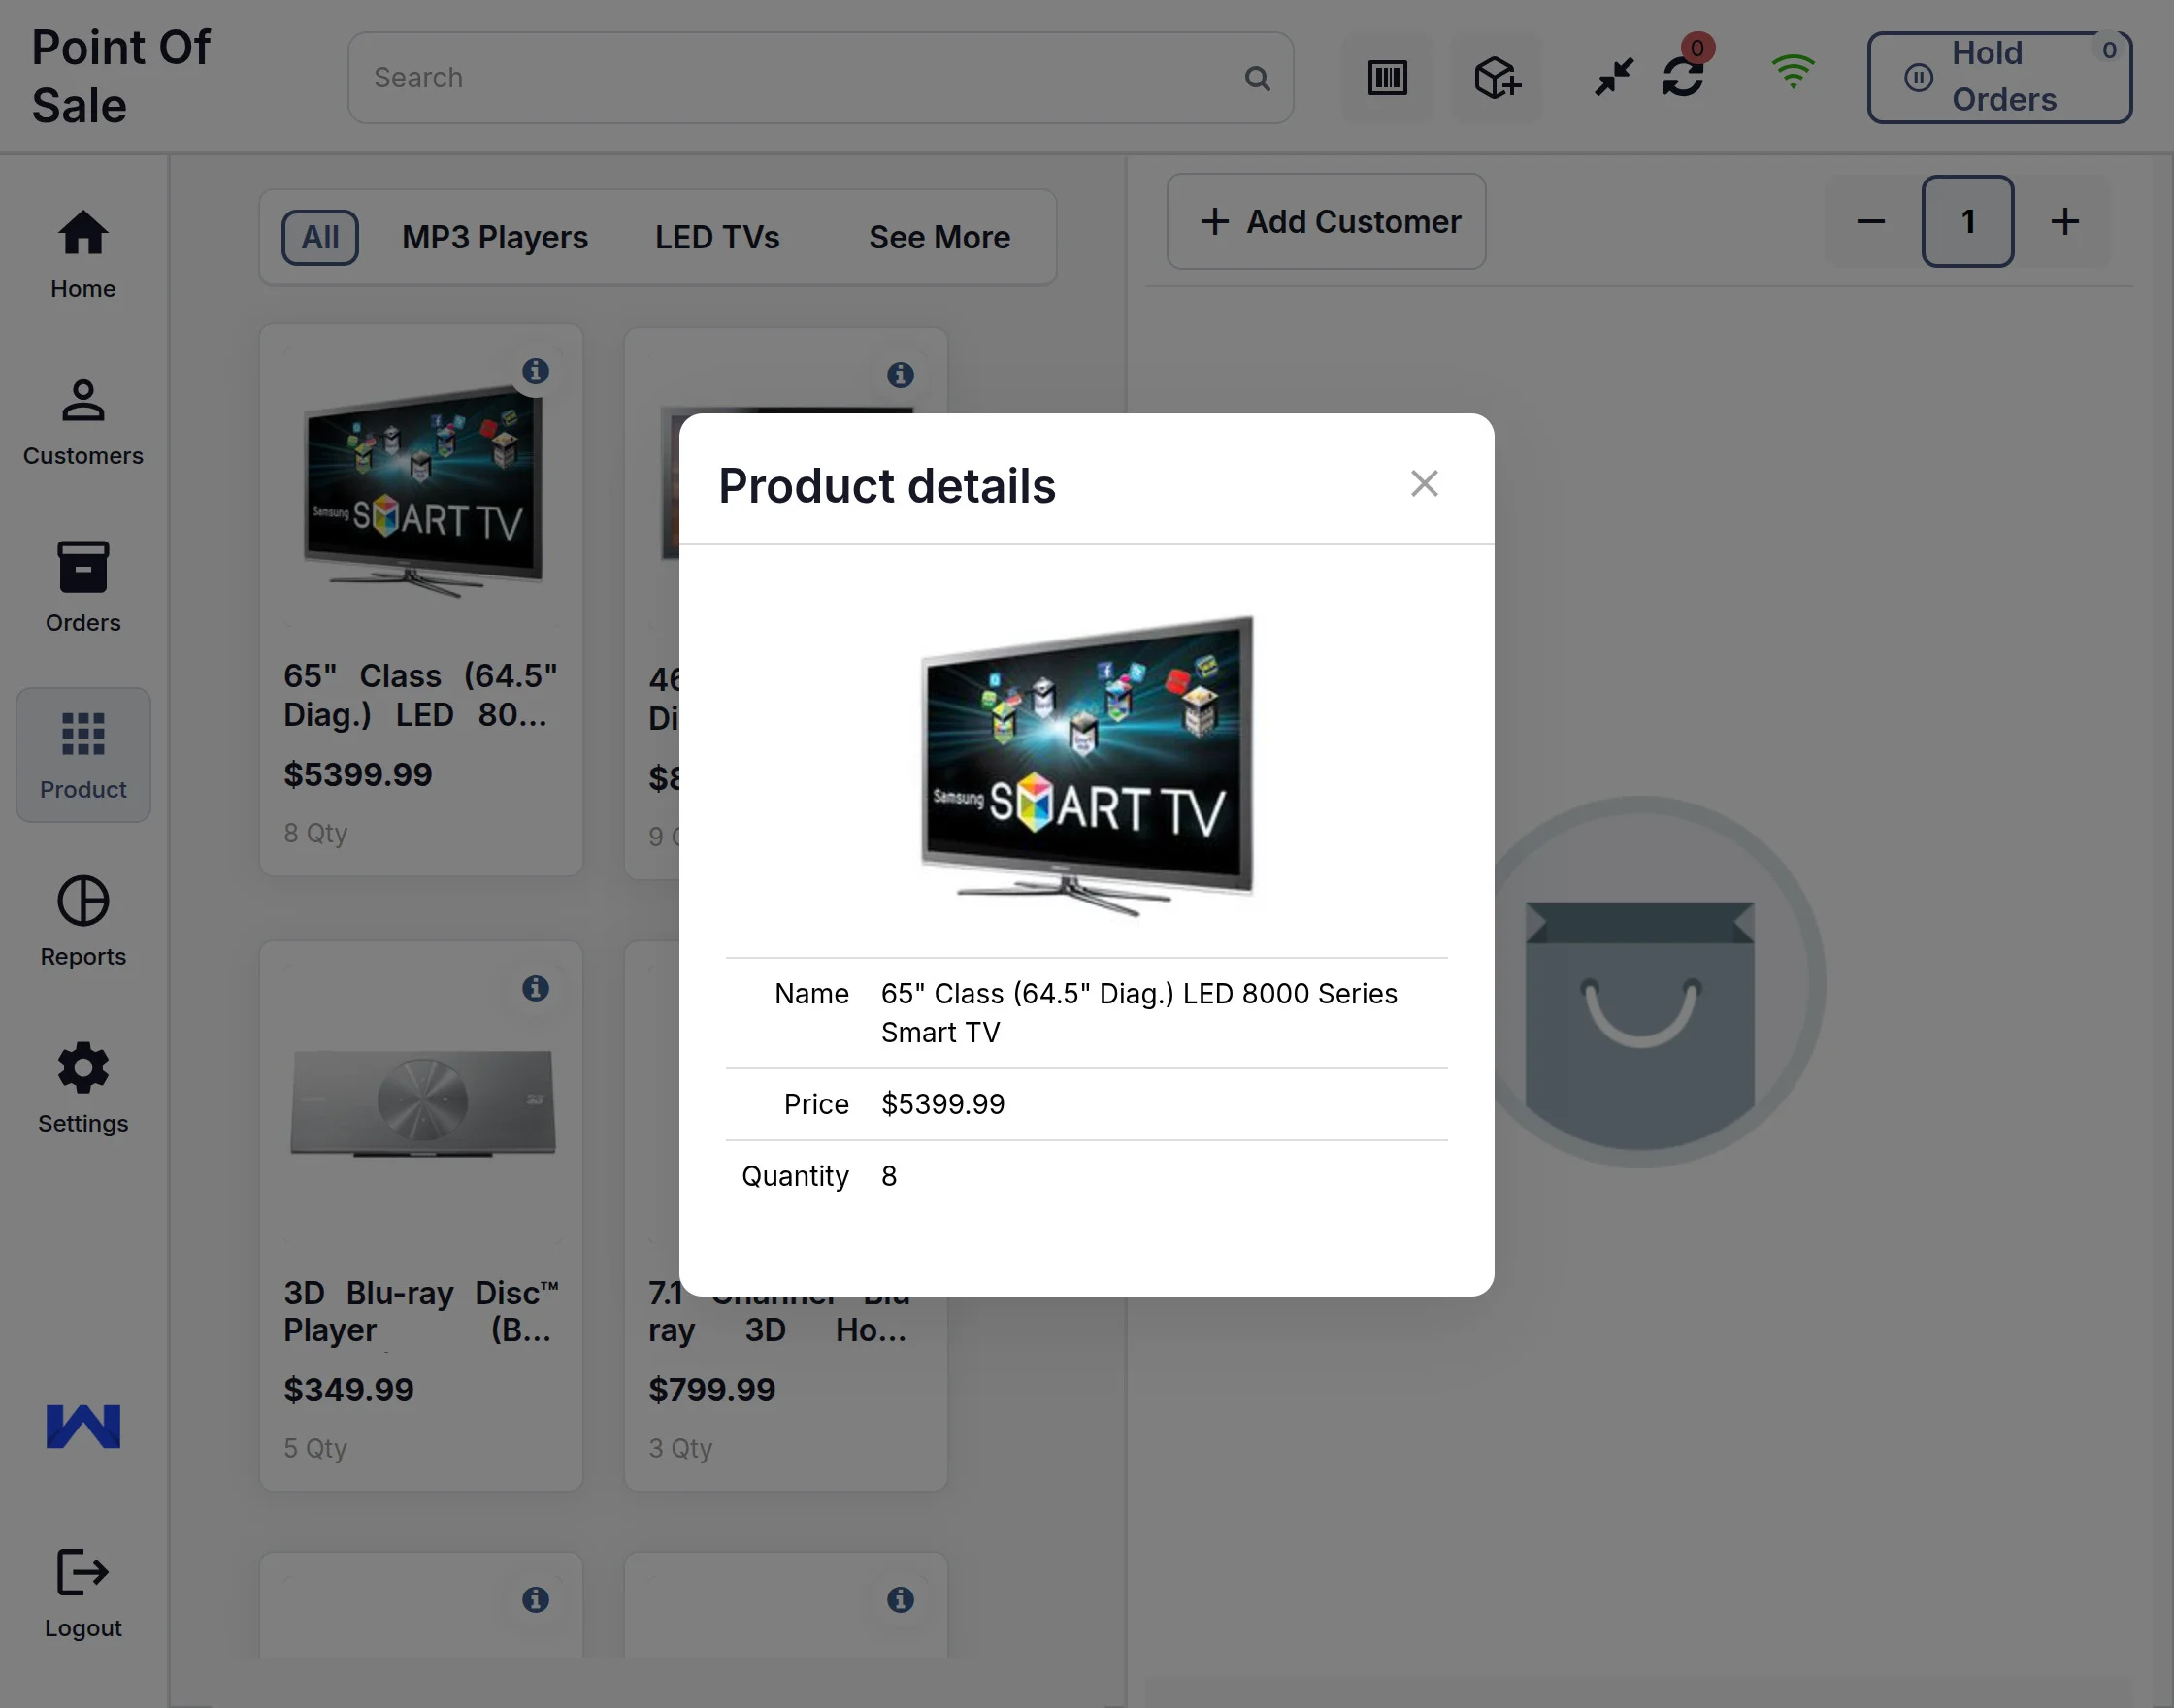The image size is (2174, 1708).
Task: Open the Hold Orders list
Action: 1998,77
